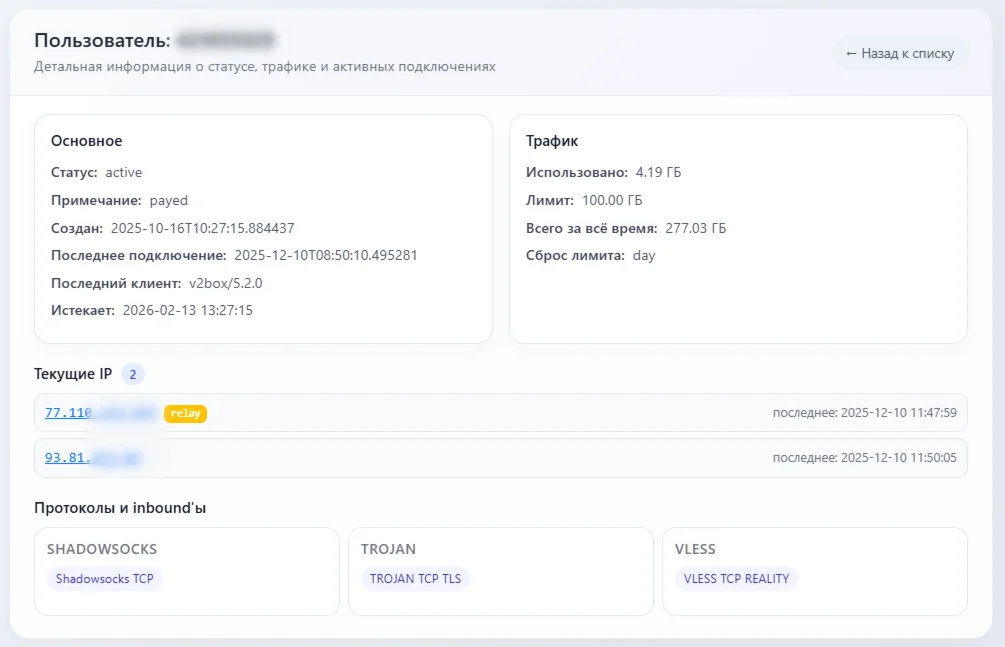Select the VLESS TCP REALITY inbound chip
Screen dimensions: 1005x647
click(x=735, y=578)
